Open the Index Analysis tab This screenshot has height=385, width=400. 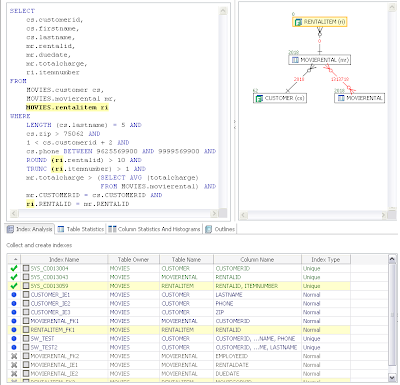(30, 229)
